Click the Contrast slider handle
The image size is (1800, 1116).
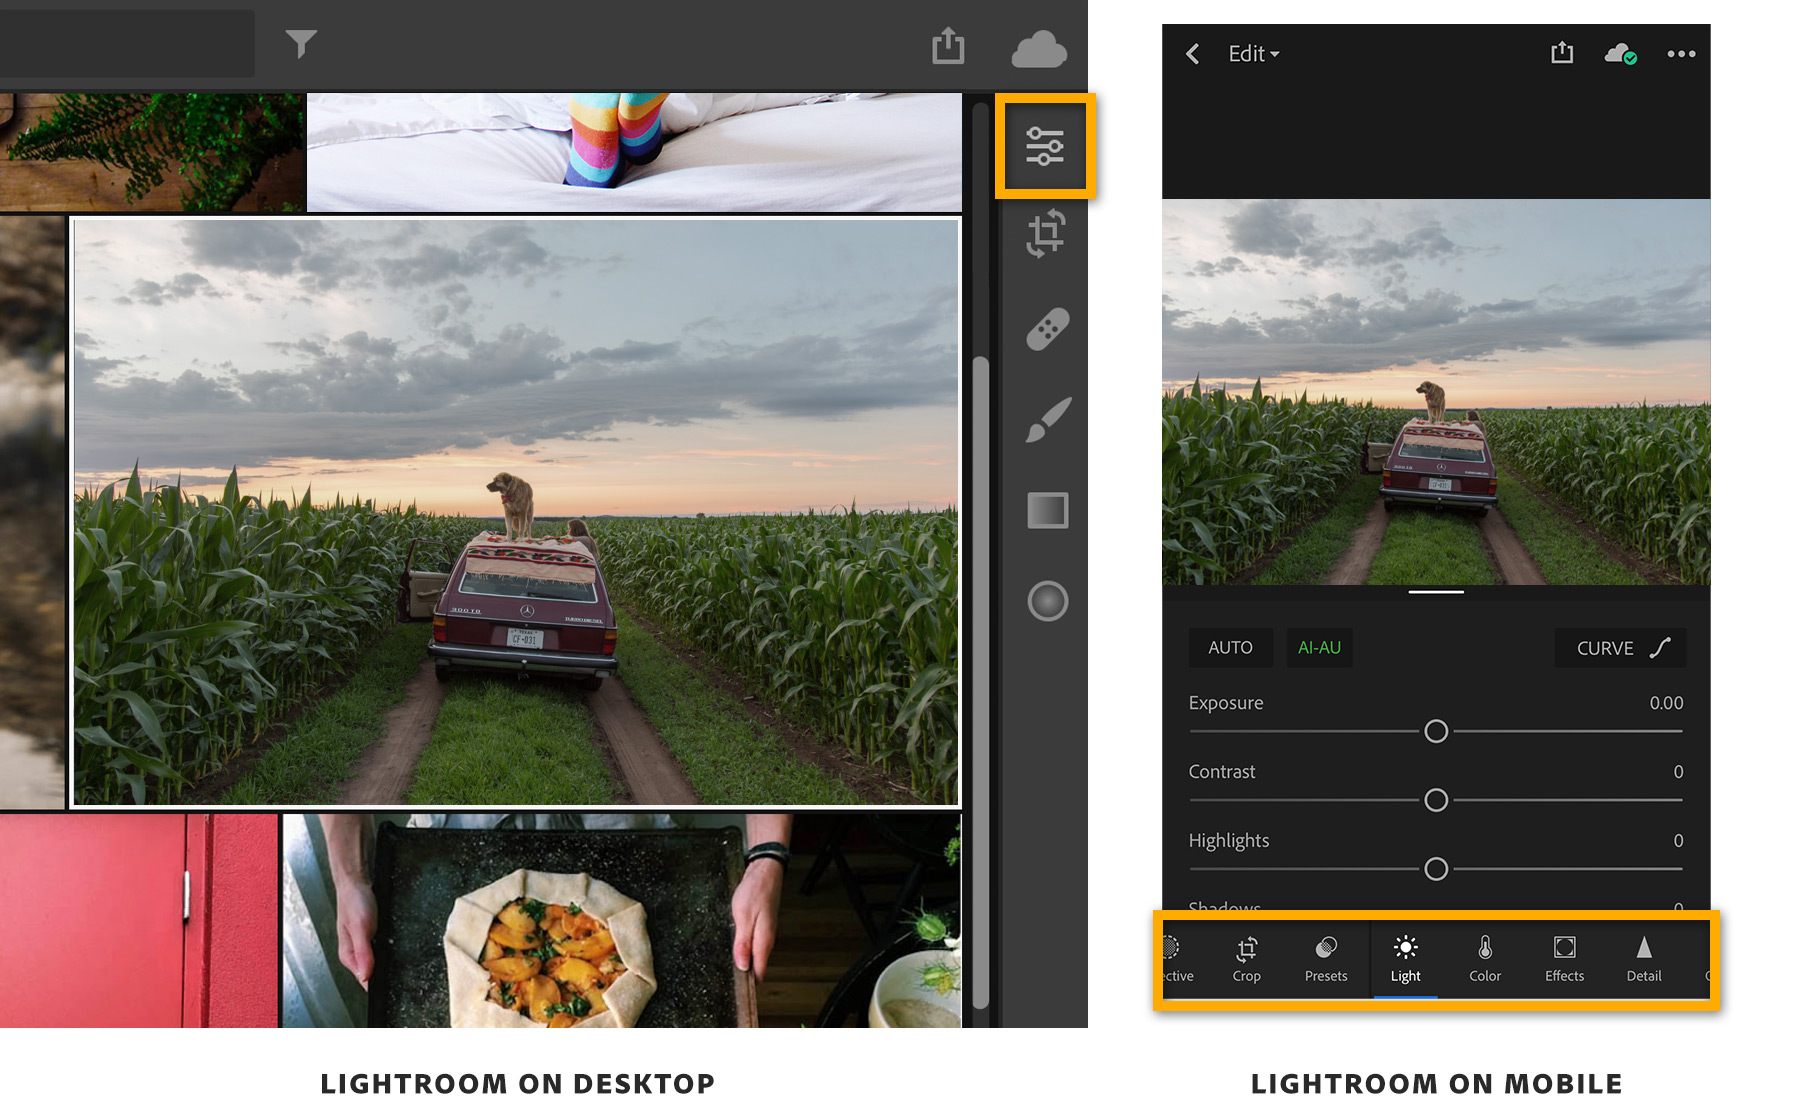(x=1436, y=800)
